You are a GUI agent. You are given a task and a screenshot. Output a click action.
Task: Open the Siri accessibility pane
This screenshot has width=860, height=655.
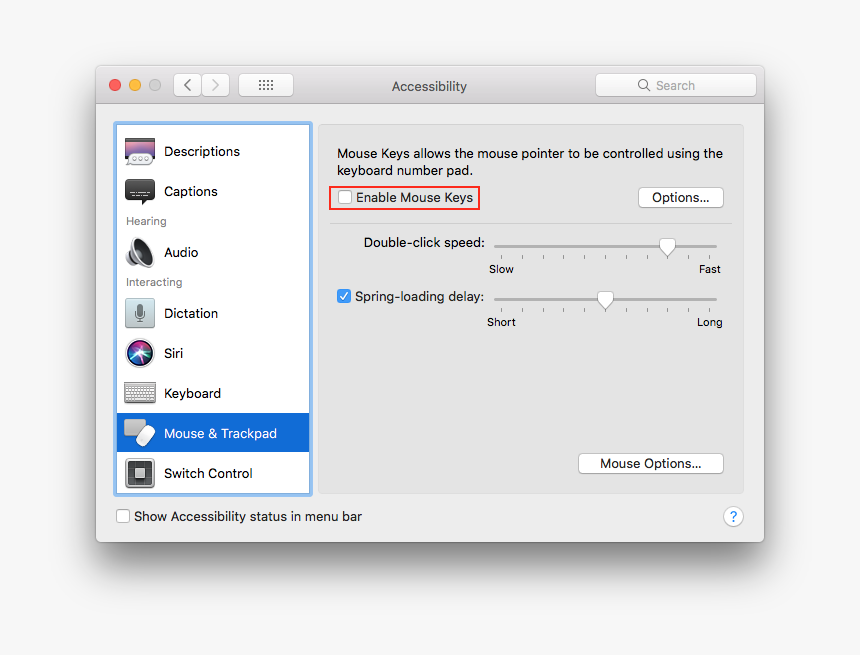[213, 353]
